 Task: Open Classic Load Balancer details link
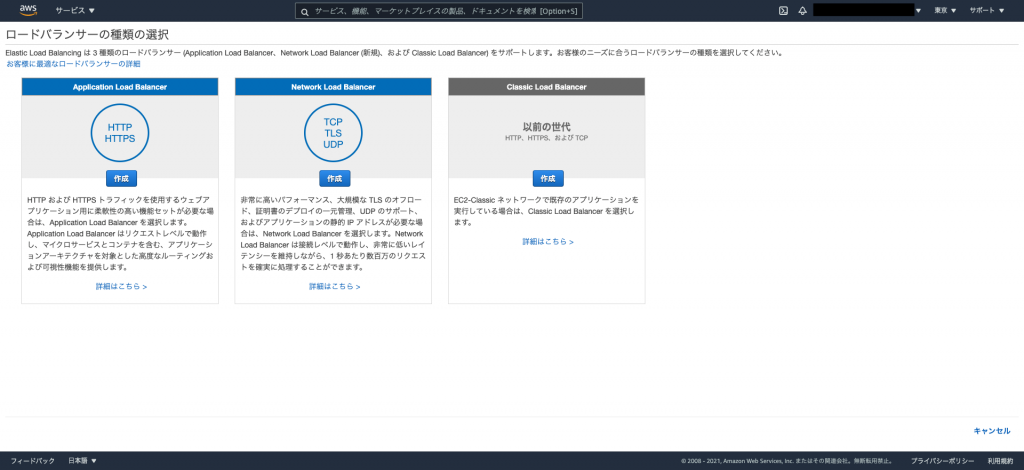pos(548,242)
